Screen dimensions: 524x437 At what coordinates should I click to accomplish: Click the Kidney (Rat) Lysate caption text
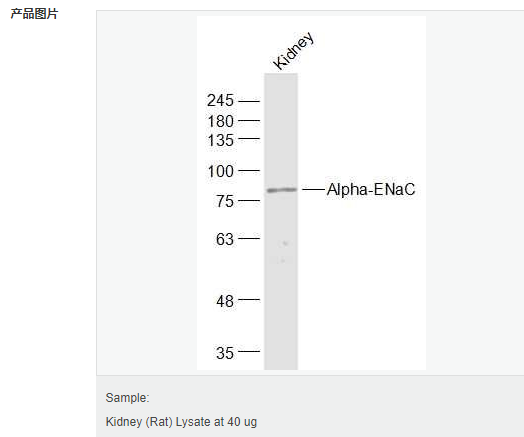(181, 422)
